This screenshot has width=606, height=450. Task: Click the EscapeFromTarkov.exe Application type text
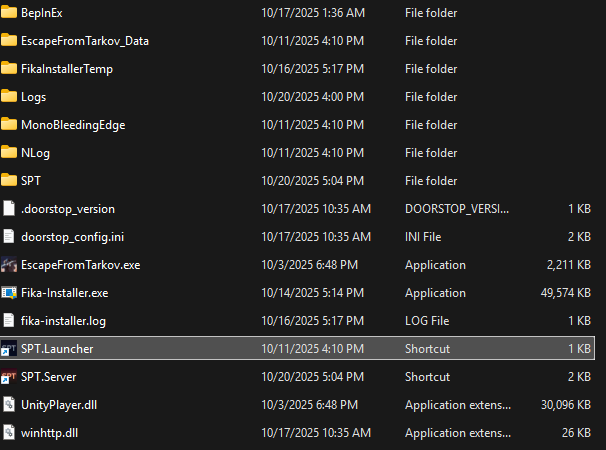click(435, 265)
